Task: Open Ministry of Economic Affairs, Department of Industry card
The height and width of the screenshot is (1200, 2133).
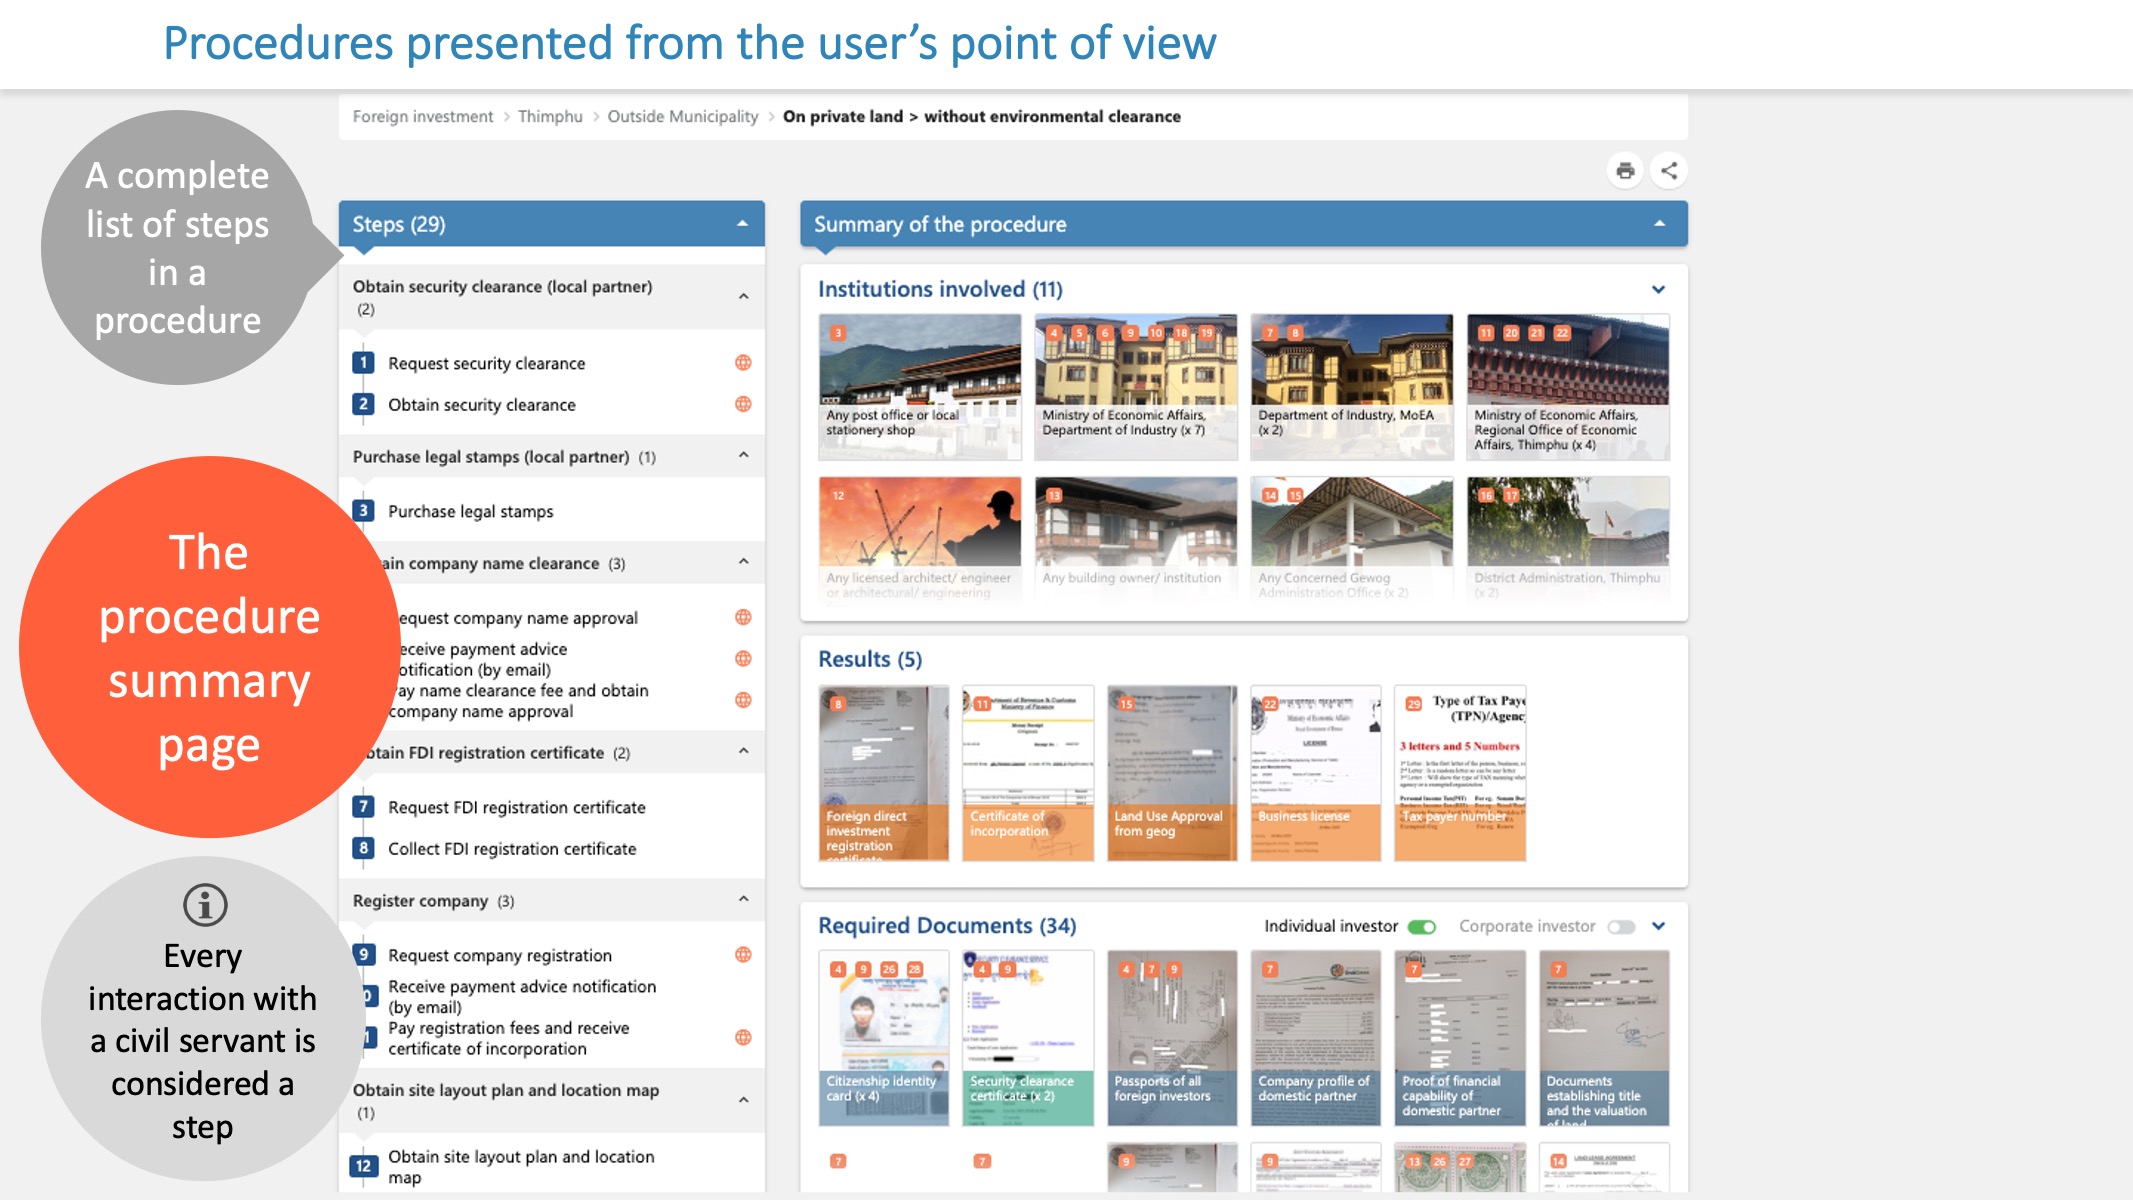Action: point(1136,387)
